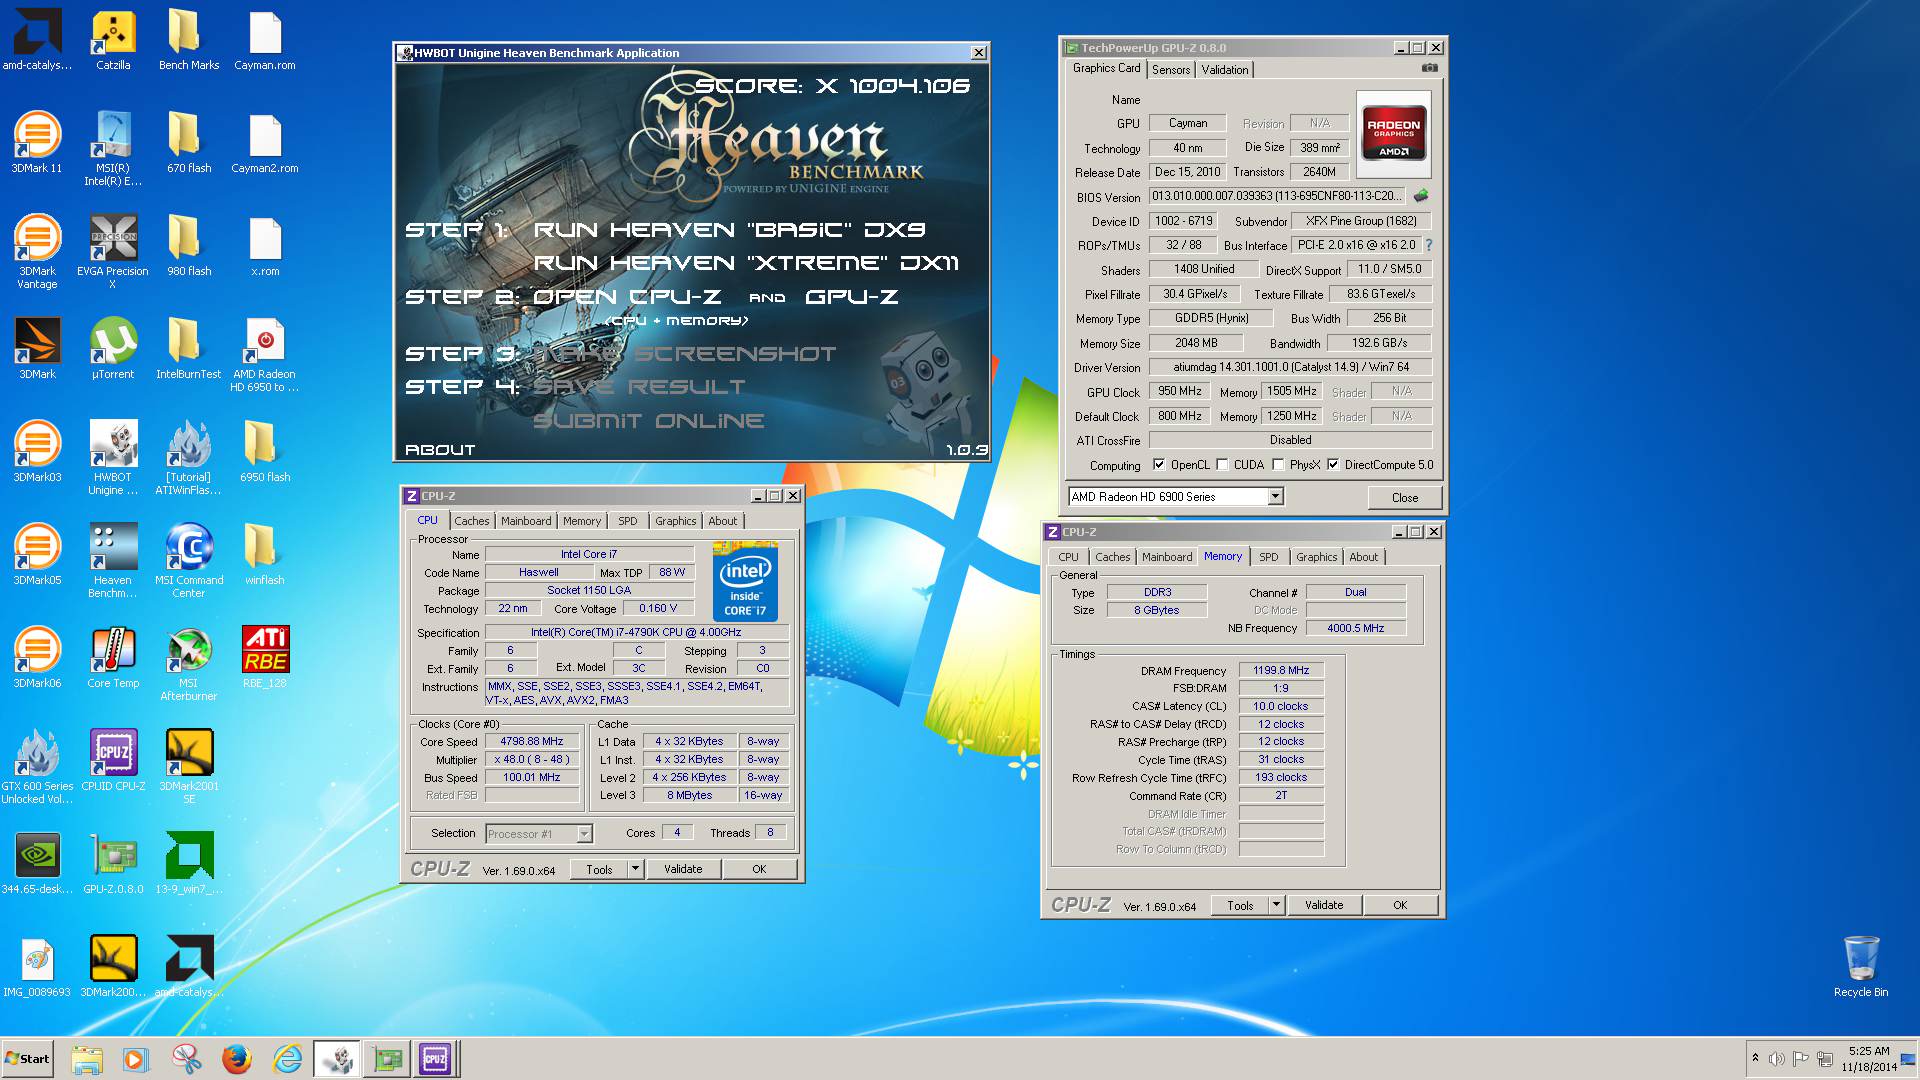
Task: Select the GPU-Z.0.8.0 desktop icon
Action: point(113,864)
